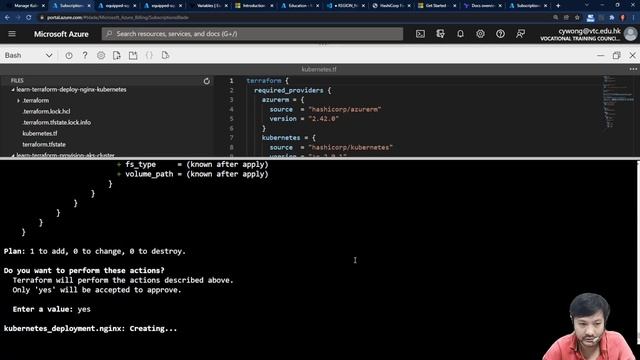Open .terraform.tfstate.lock.info file
Image resolution: width=640 pixels, height=360 pixels.
point(56,122)
